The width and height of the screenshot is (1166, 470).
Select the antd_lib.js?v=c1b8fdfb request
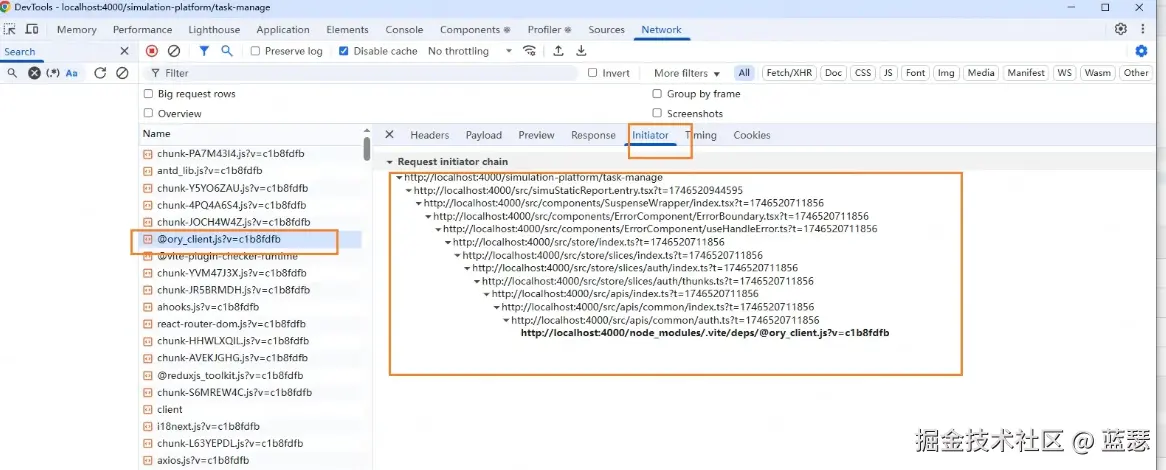point(251,170)
